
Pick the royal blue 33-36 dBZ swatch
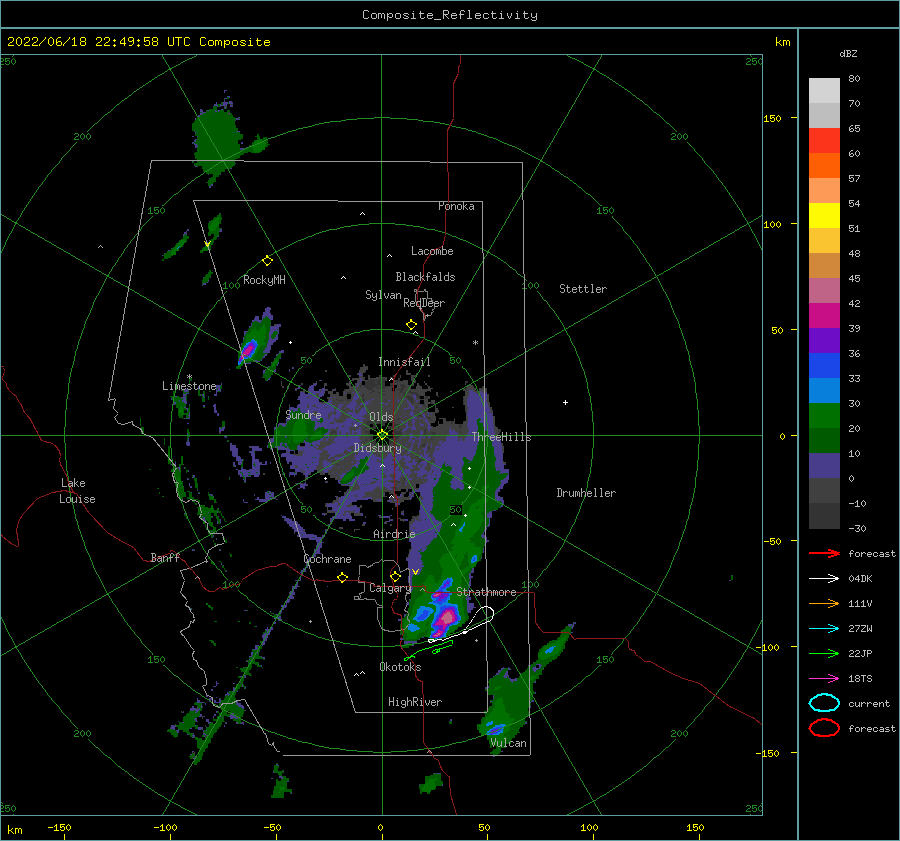click(824, 366)
